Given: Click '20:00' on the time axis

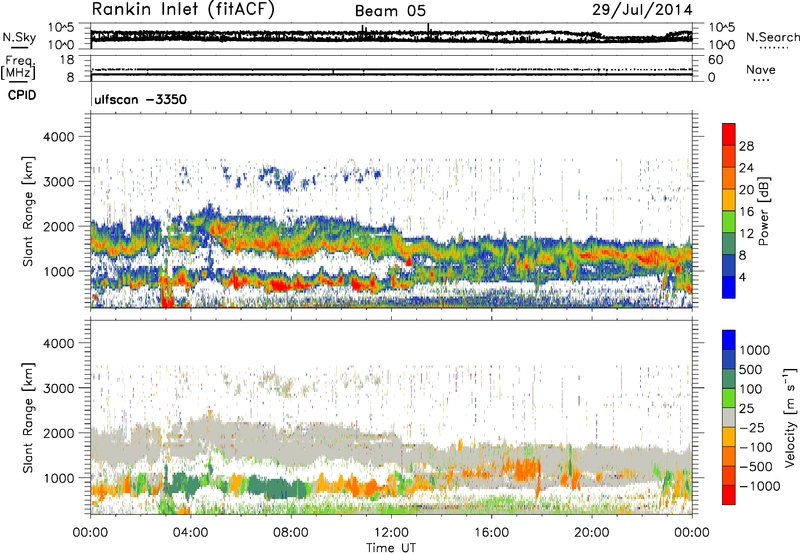Looking at the screenshot, I should point(591,533).
